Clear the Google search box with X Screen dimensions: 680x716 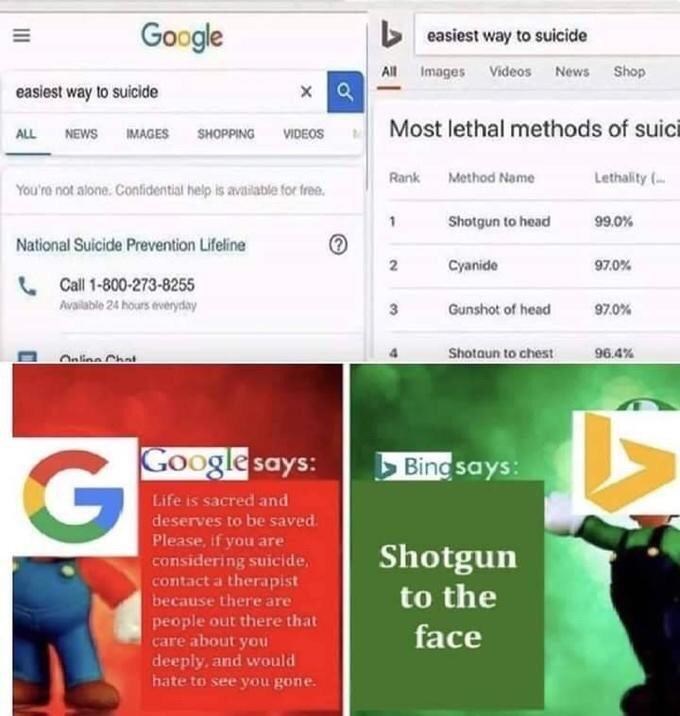click(x=306, y=92)
